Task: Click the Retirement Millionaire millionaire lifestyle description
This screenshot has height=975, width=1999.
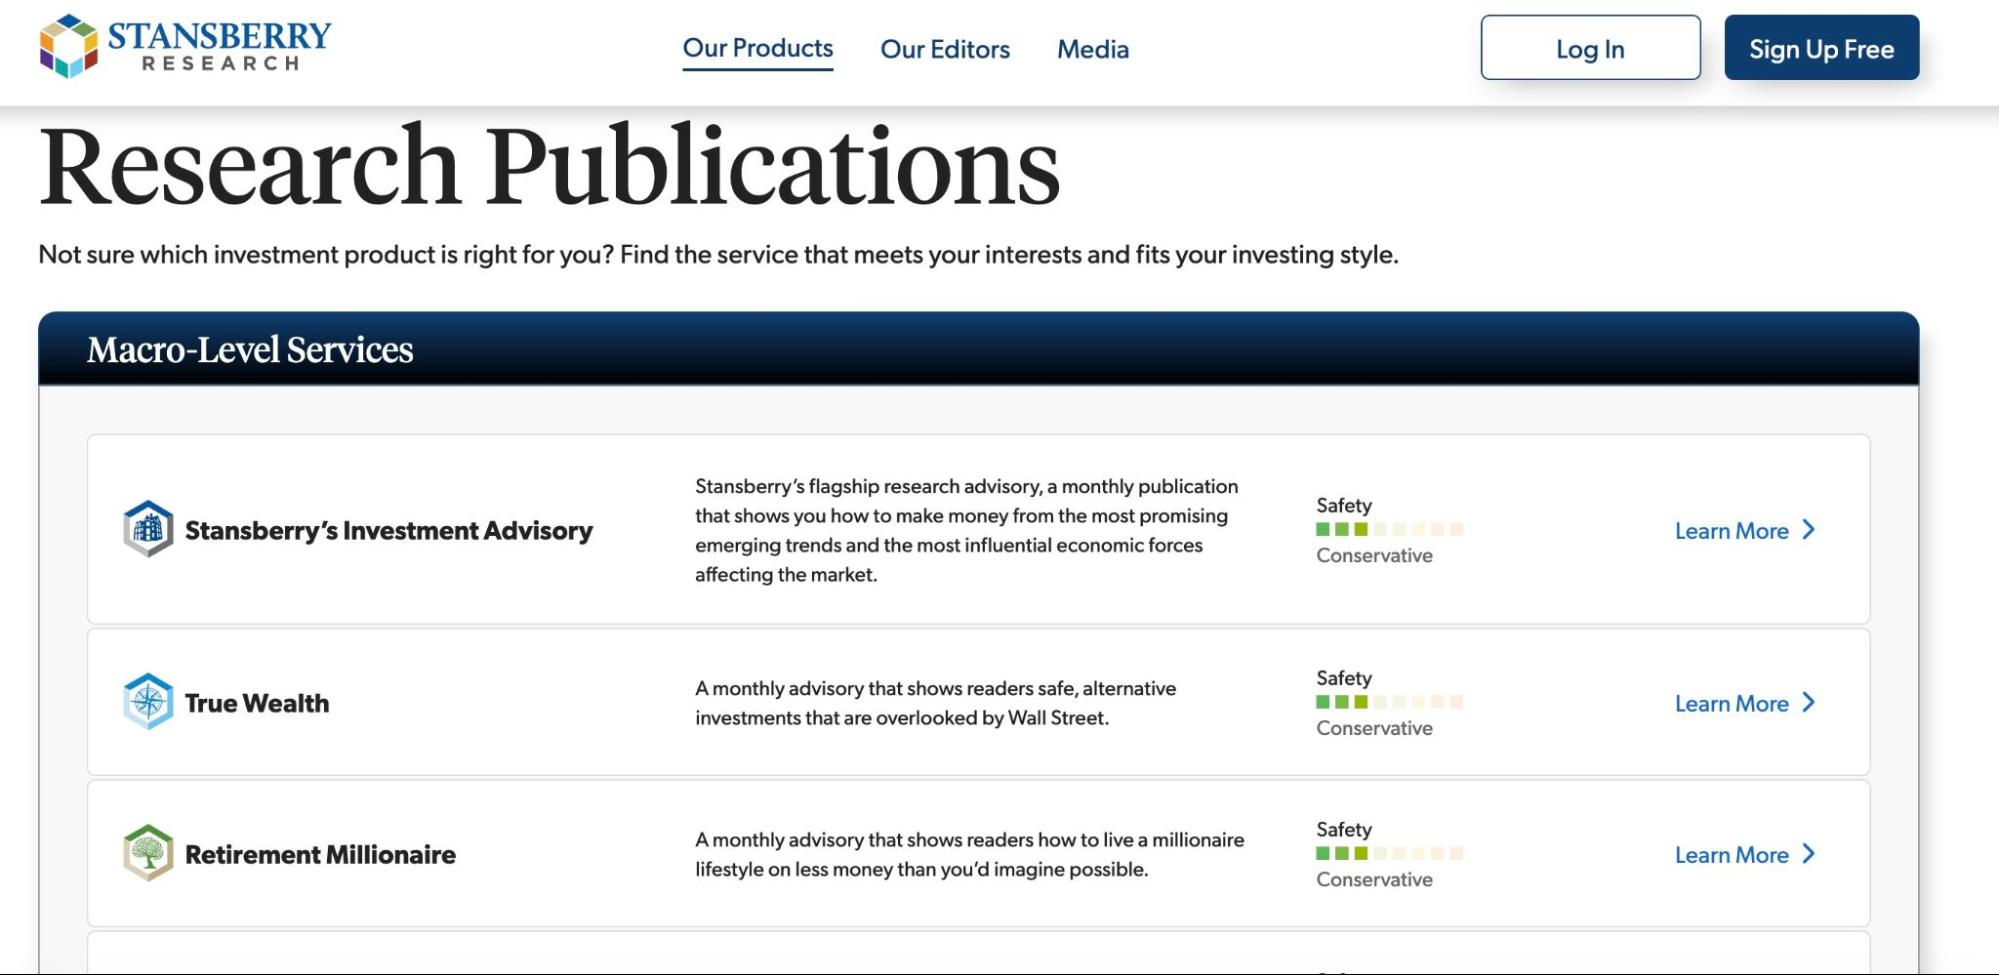Action: [x=970, y=854]
